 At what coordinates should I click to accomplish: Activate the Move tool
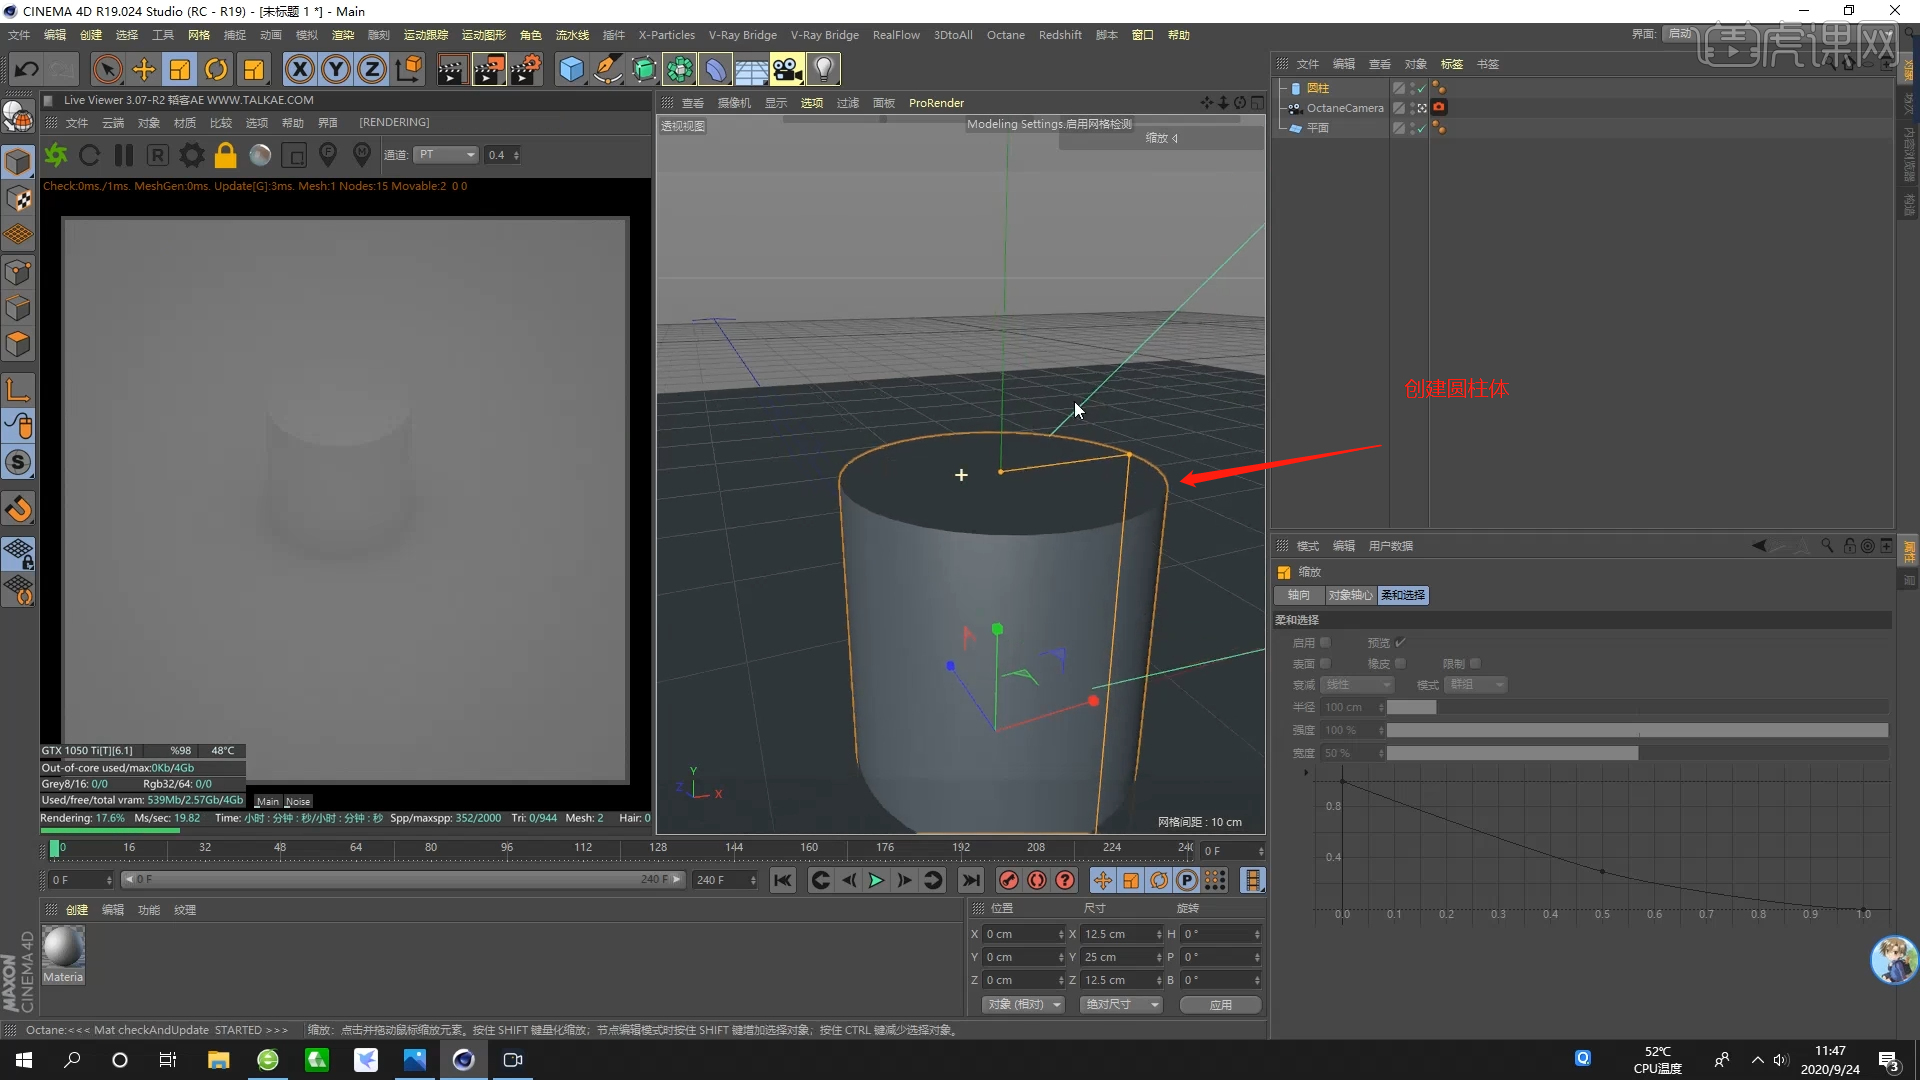point(144,69)
